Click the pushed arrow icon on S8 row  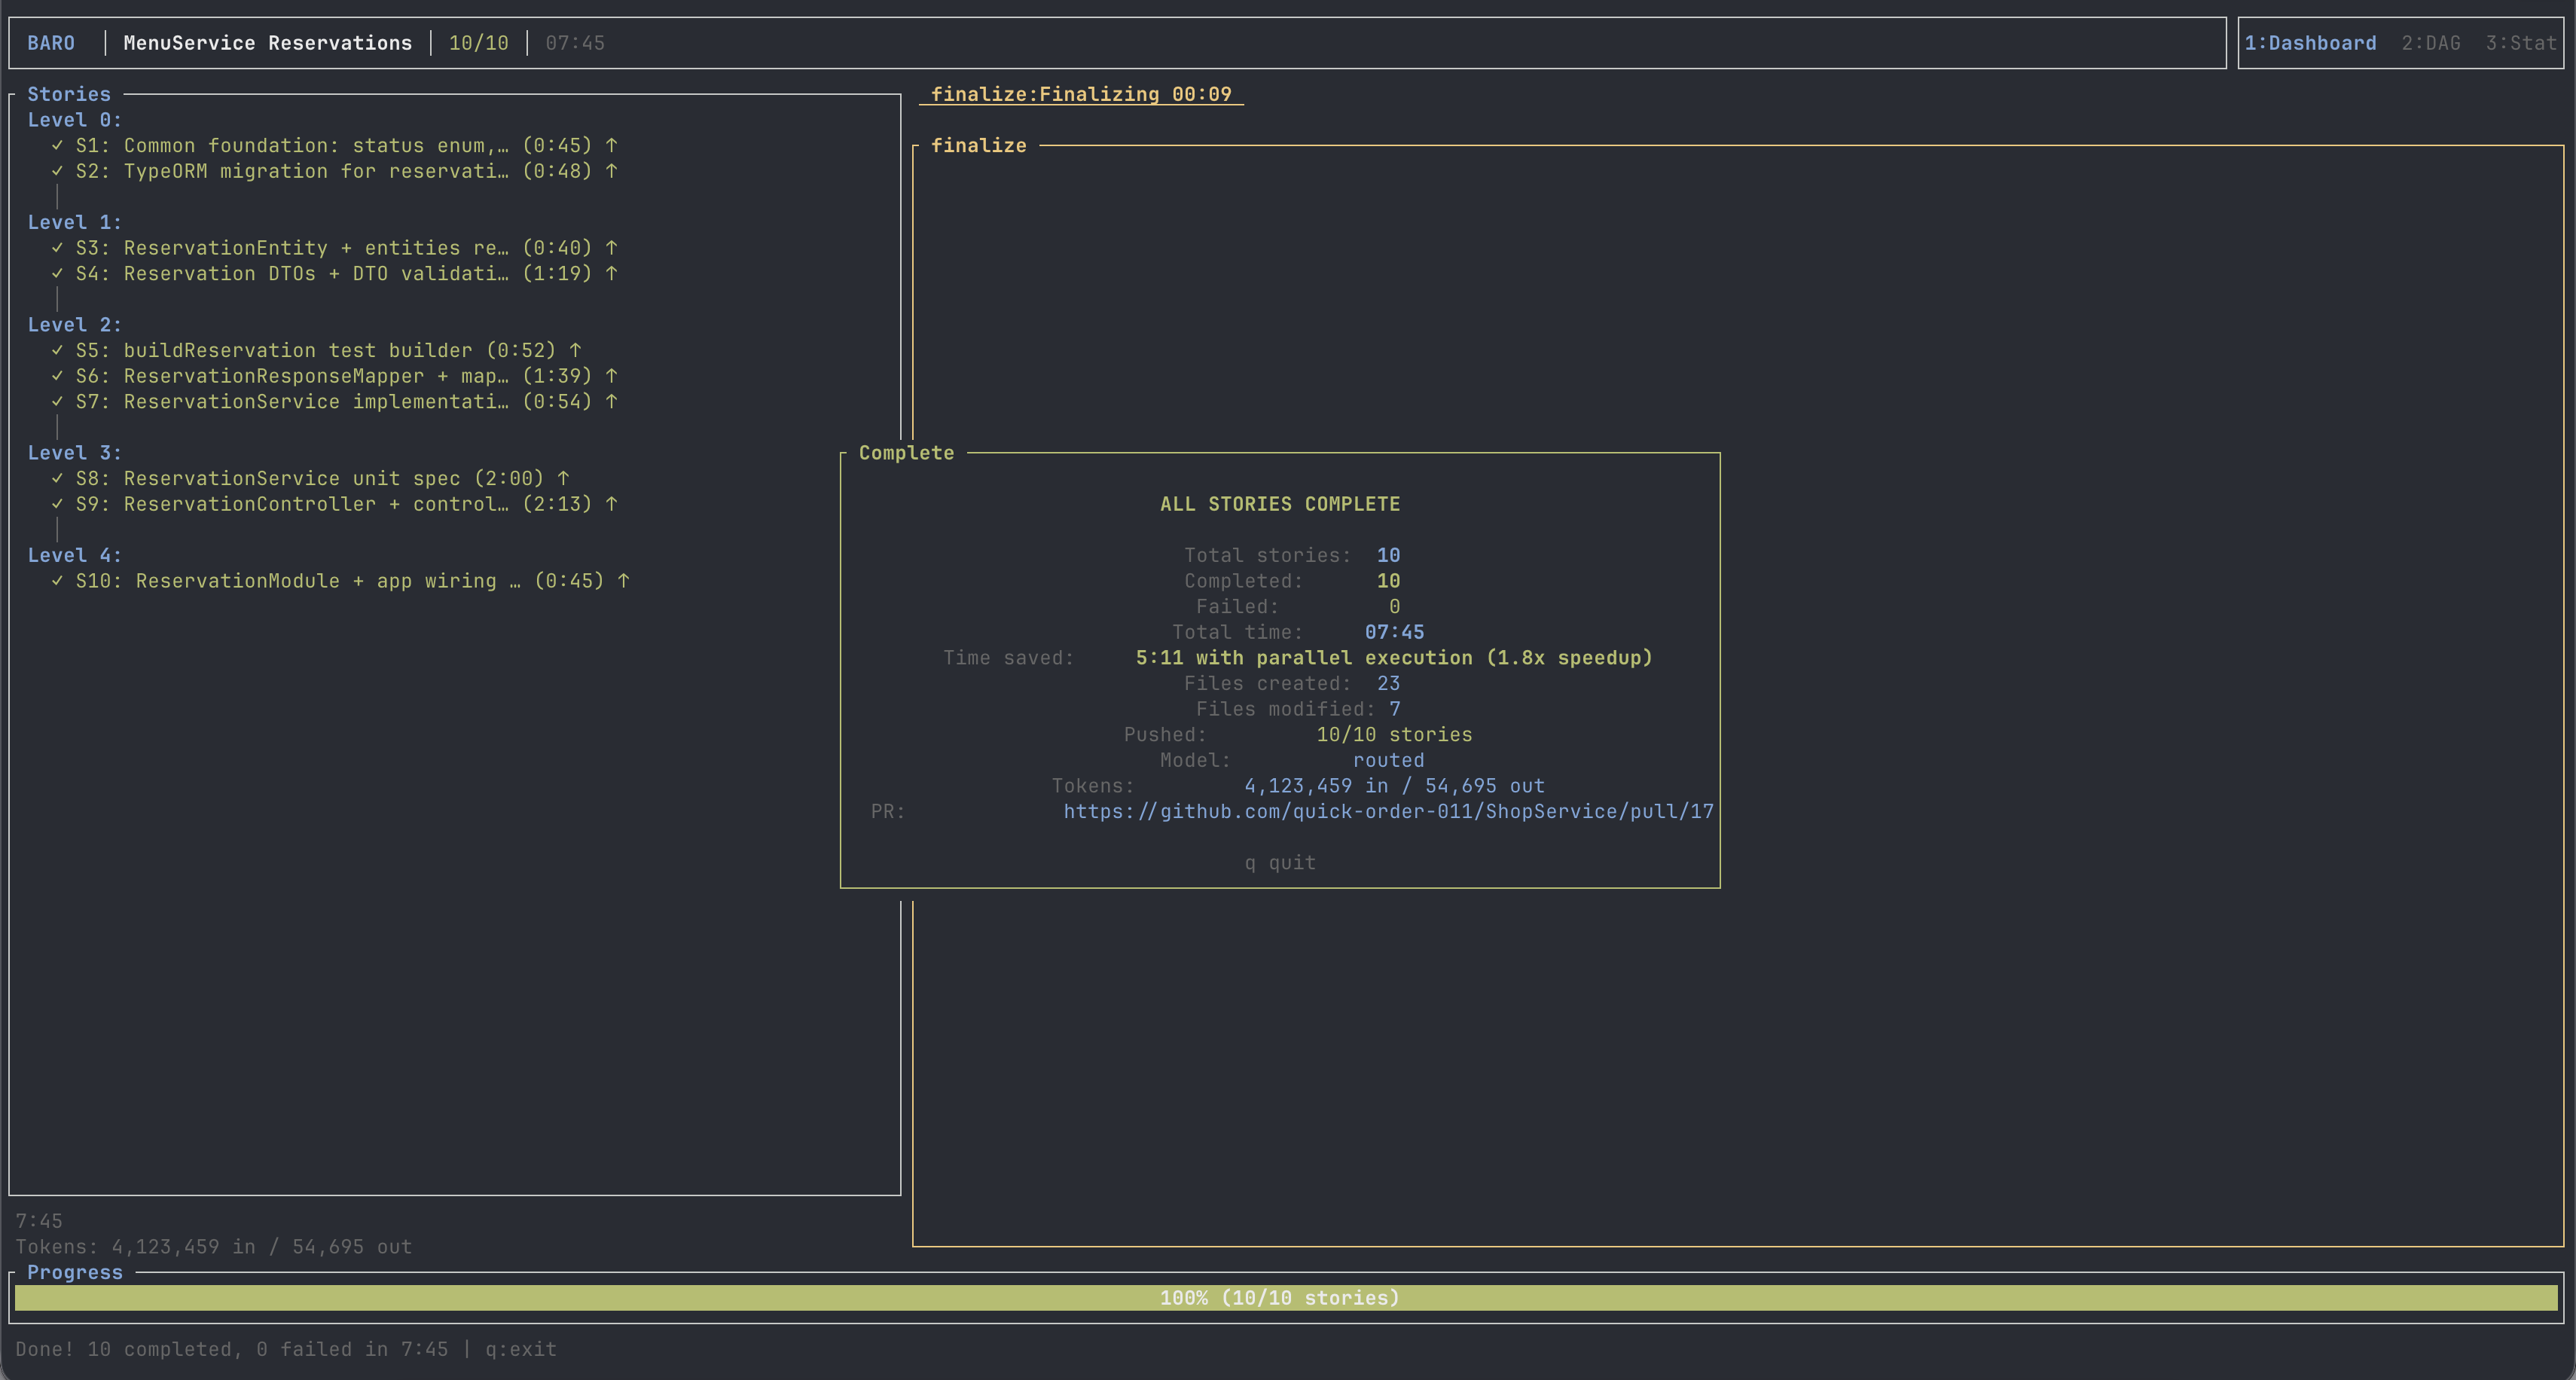click(x=563, y=479)
